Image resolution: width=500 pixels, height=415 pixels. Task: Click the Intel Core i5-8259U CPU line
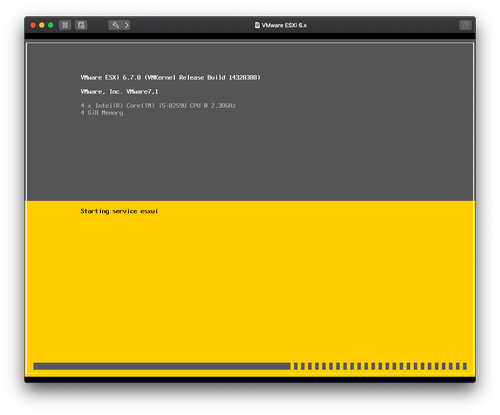158,106
